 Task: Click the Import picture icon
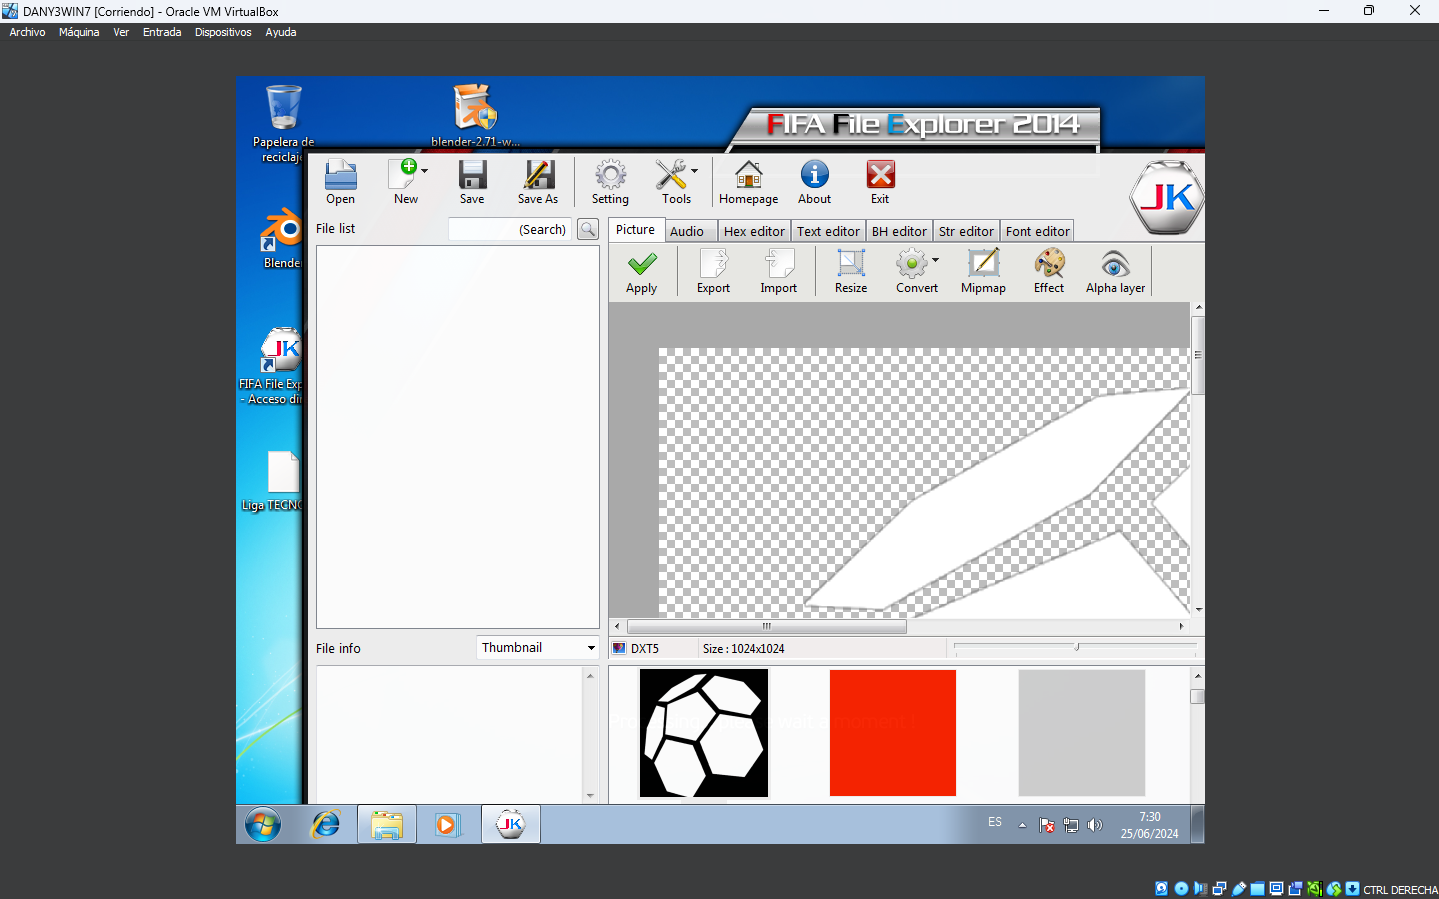[x=779, y=264]
